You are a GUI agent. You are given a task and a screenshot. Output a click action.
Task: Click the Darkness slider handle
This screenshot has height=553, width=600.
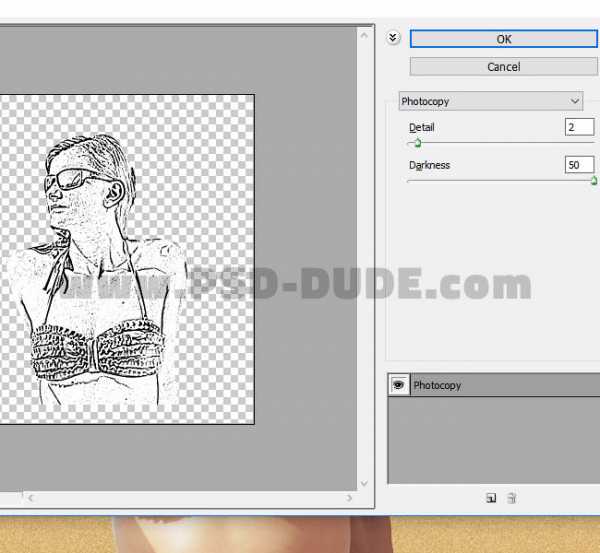coord(594,181)
